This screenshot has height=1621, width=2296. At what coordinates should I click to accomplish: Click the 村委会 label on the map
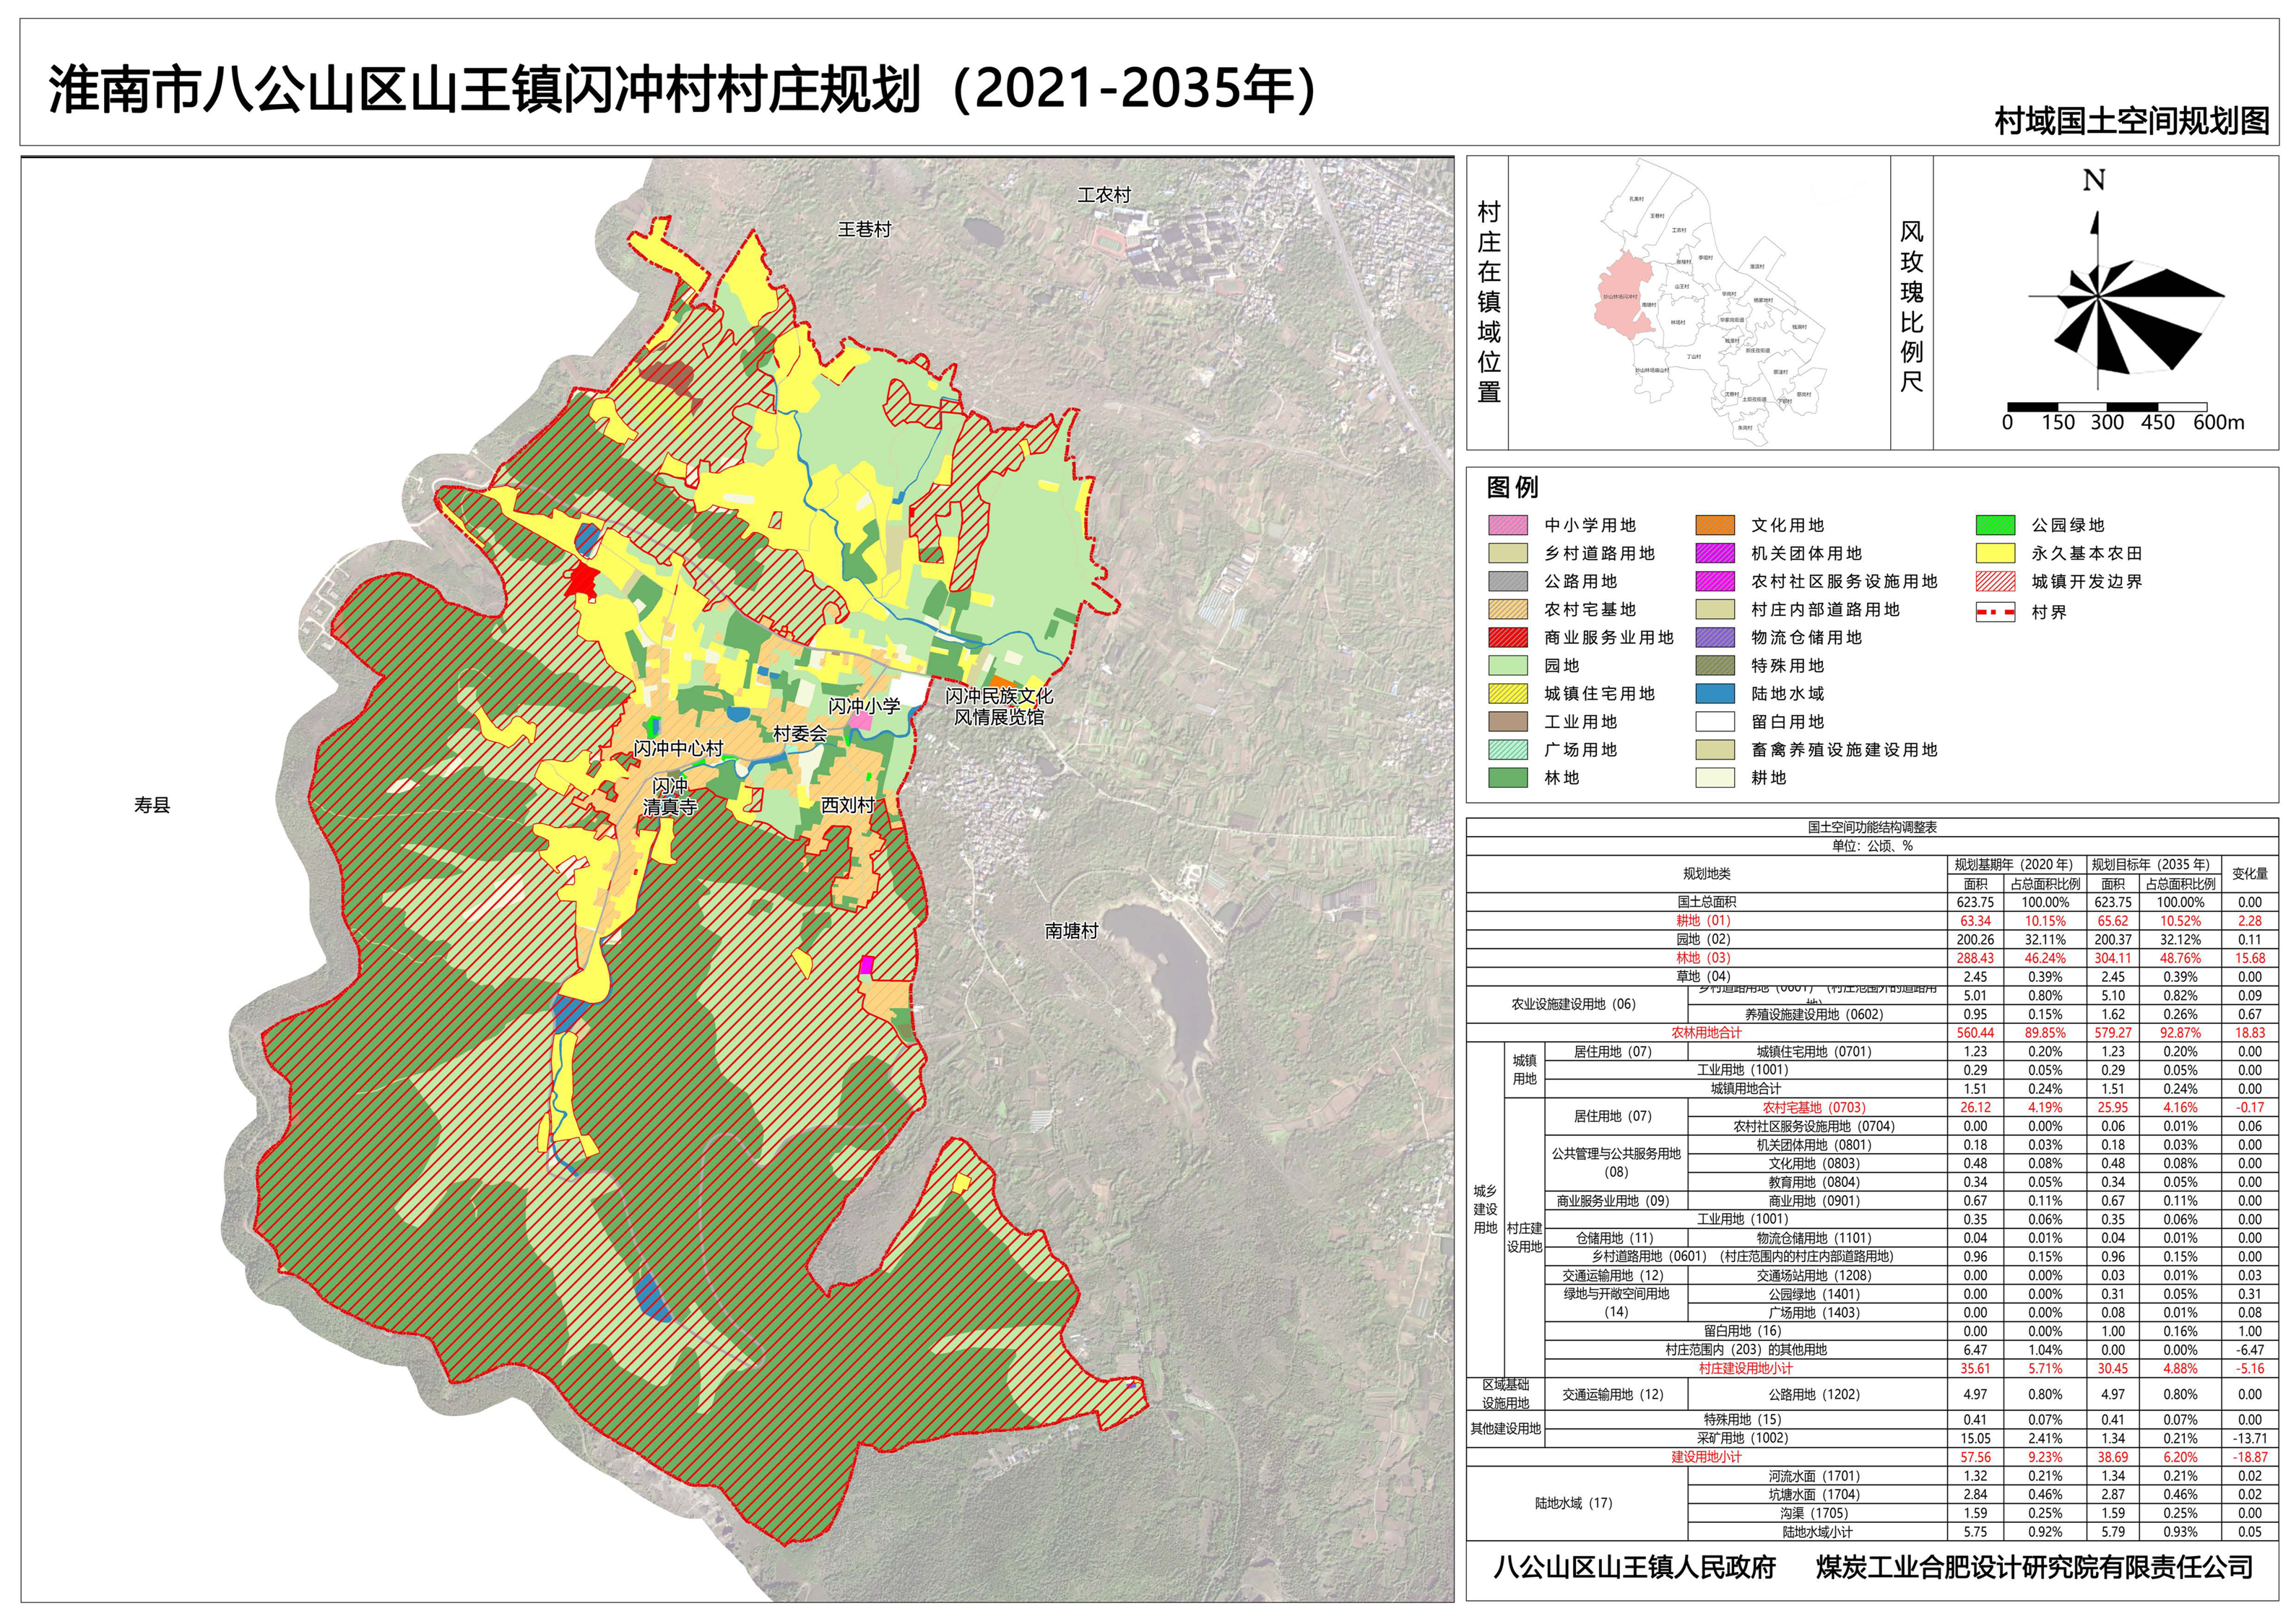point(800,734)
